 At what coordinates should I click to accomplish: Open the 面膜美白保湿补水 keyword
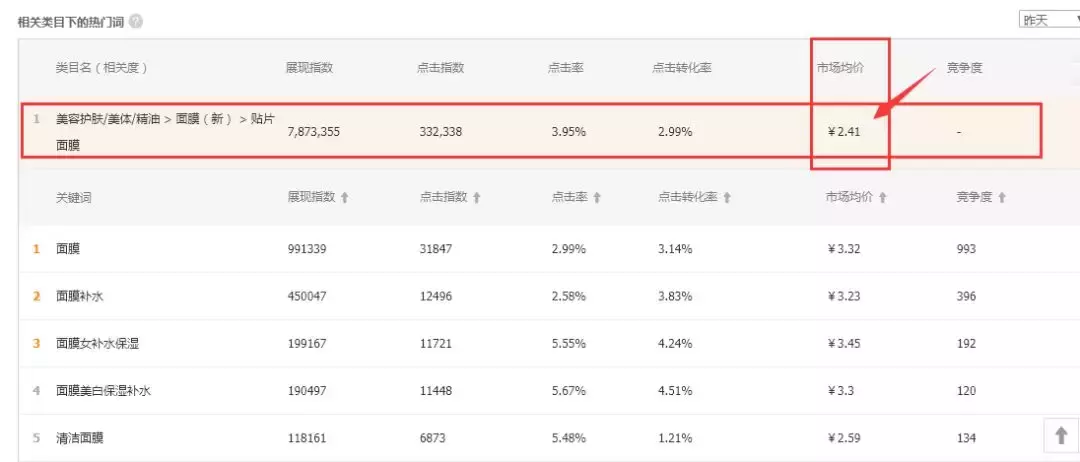pos(103,391)
